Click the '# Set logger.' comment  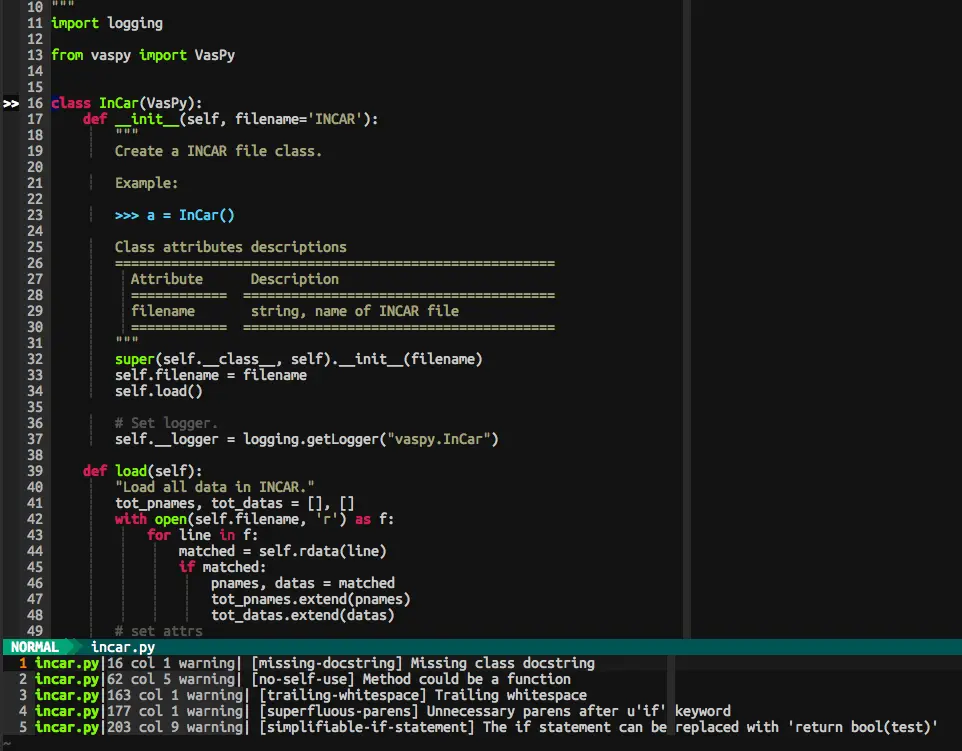(166, 423)
